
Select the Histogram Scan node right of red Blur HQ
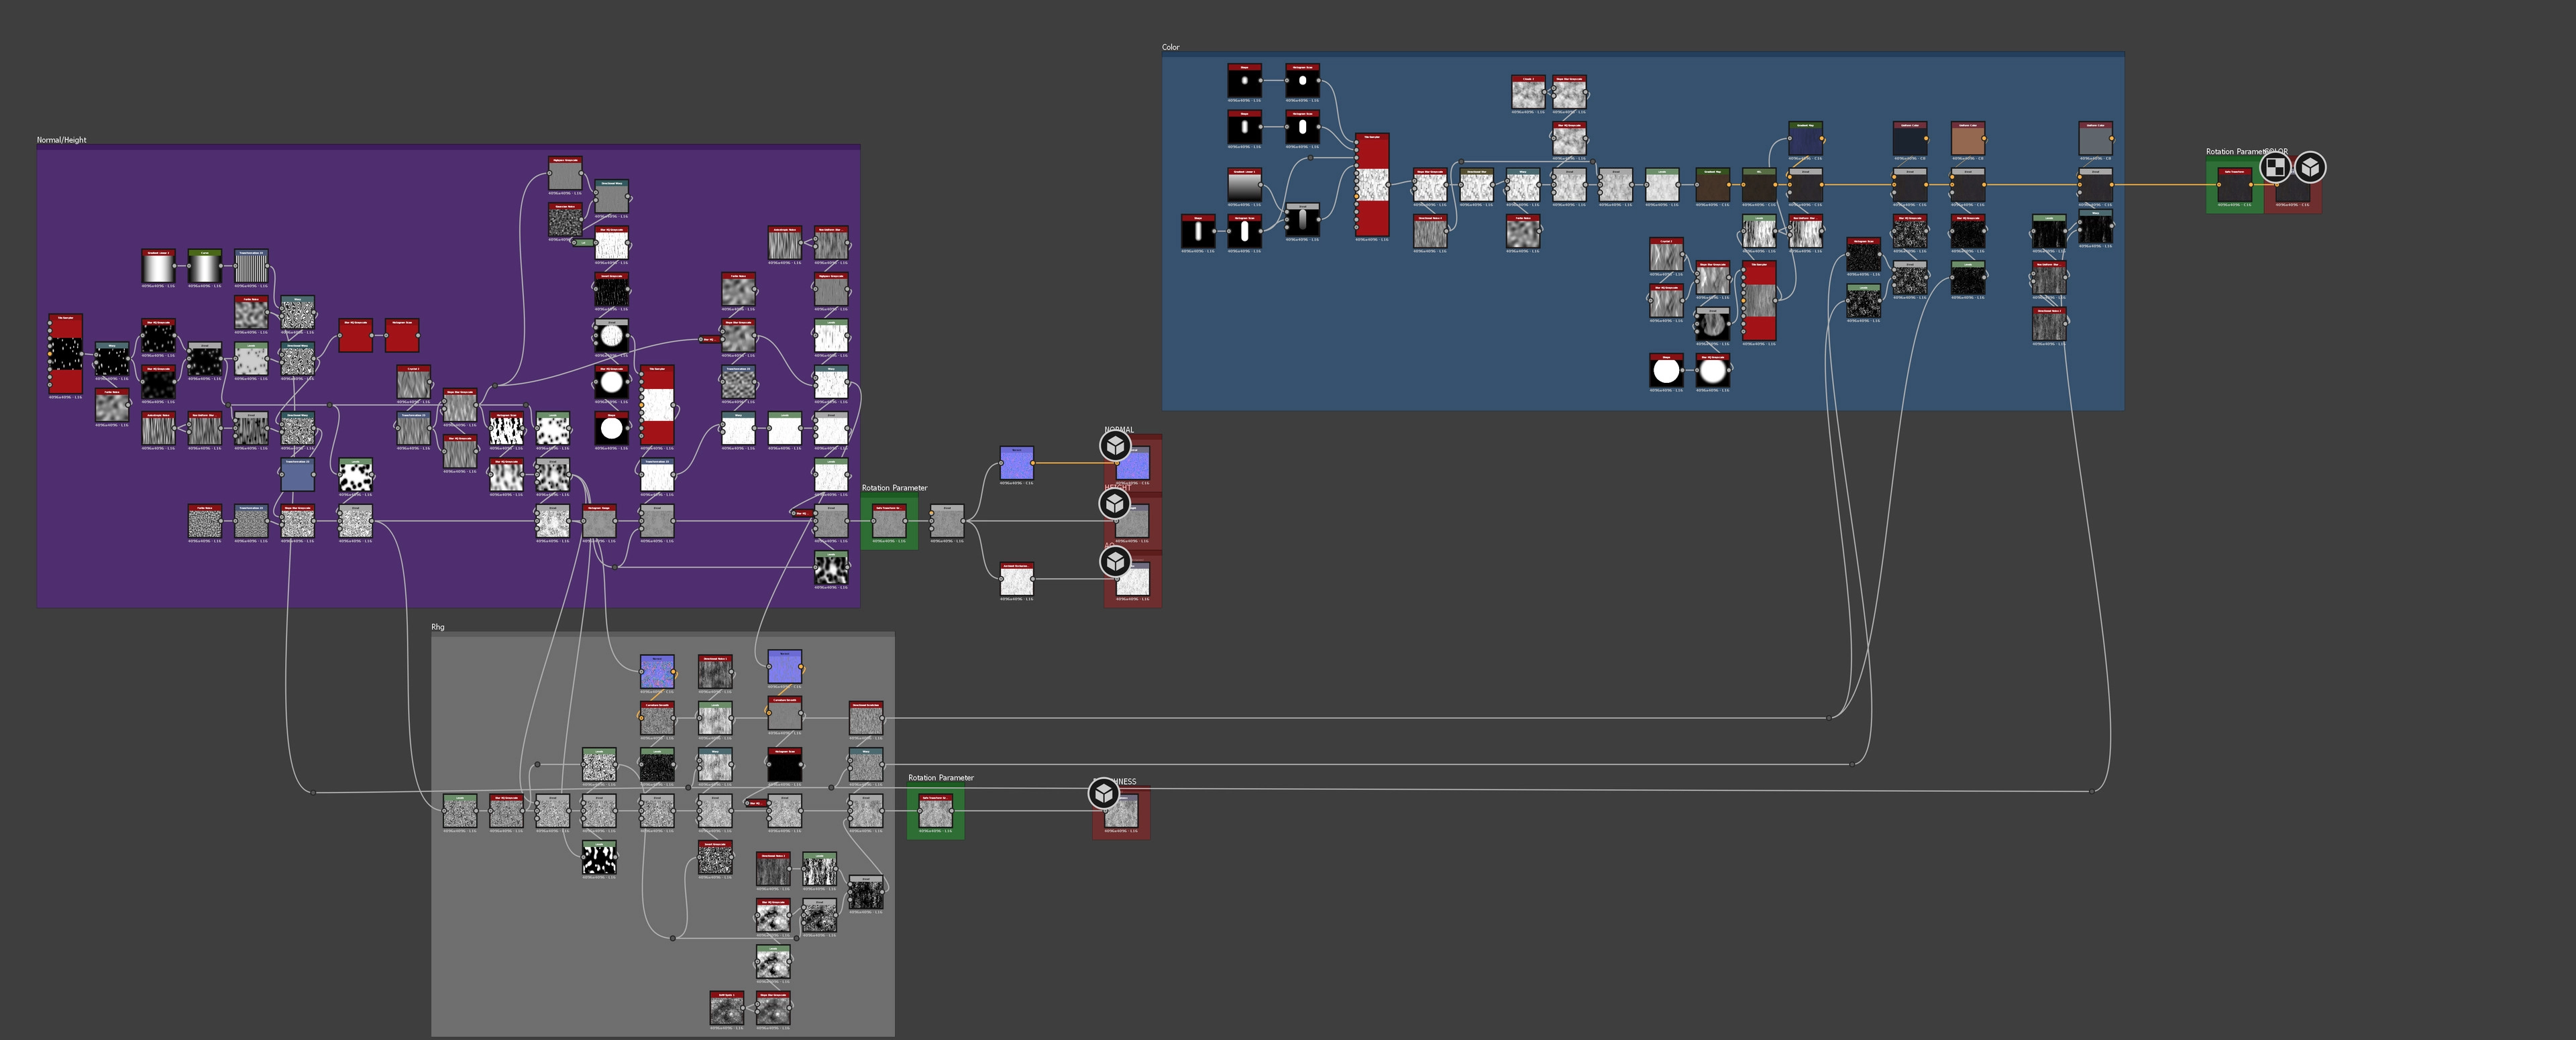[402, 337]
